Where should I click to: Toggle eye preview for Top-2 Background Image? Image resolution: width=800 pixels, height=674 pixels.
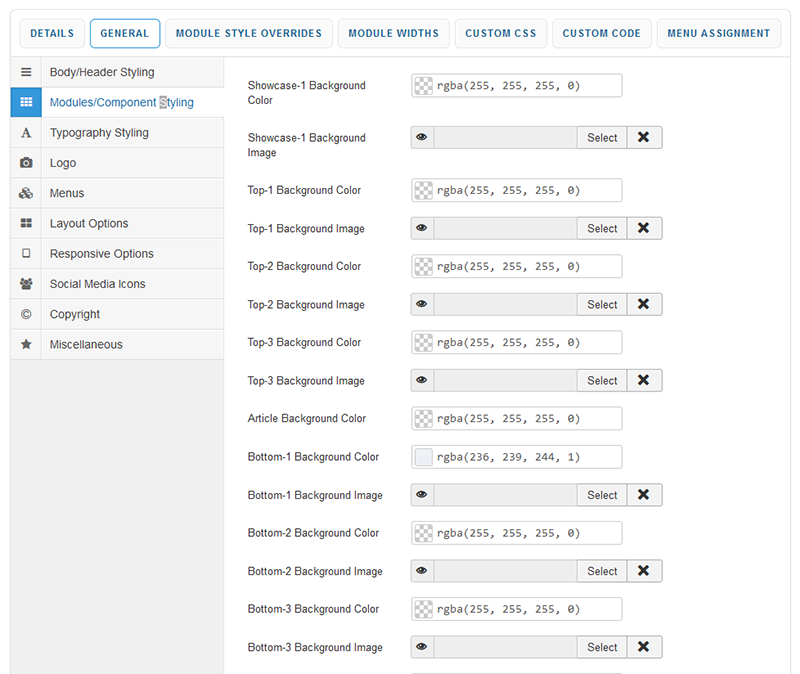(x=422, y=305)
